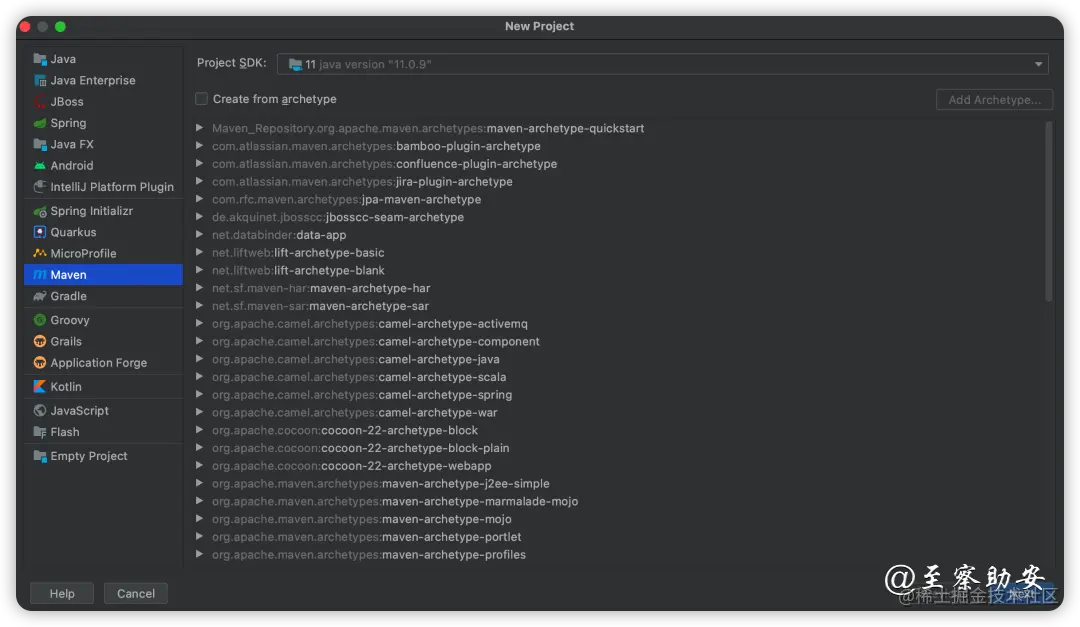Select Java project type label
1080x627 pixels.
(63, 59)
